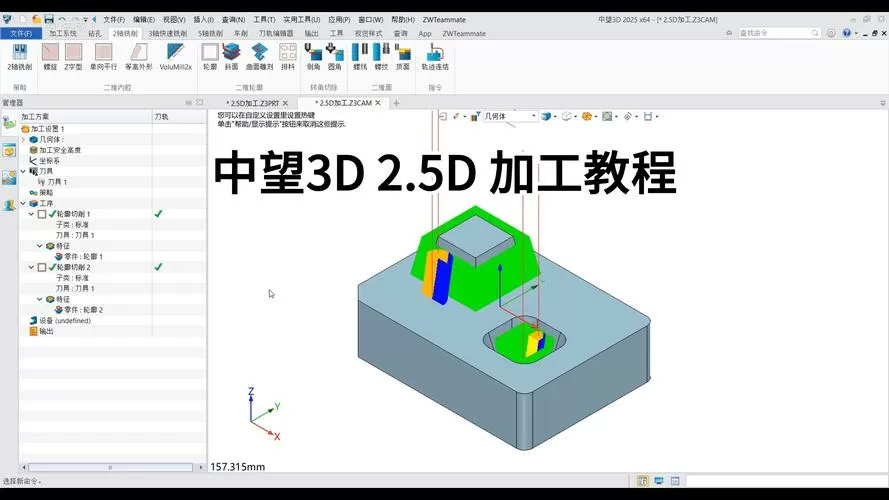This screenshot has height=500, width=889.
Task: Close the 2.5D加工.Z3CAM document tab
Action: coord(378,103)
